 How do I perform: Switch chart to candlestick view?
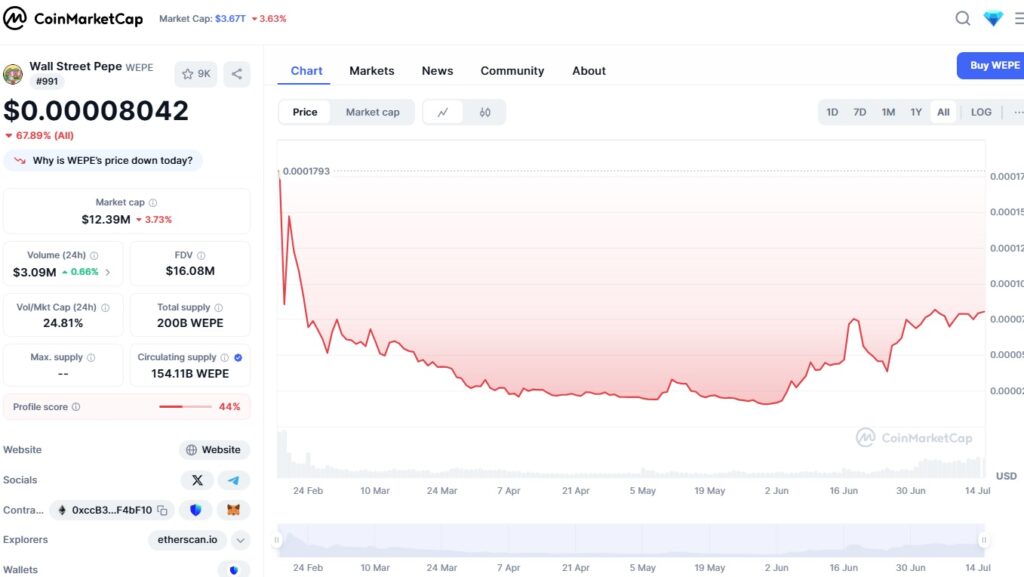[485, 112]
